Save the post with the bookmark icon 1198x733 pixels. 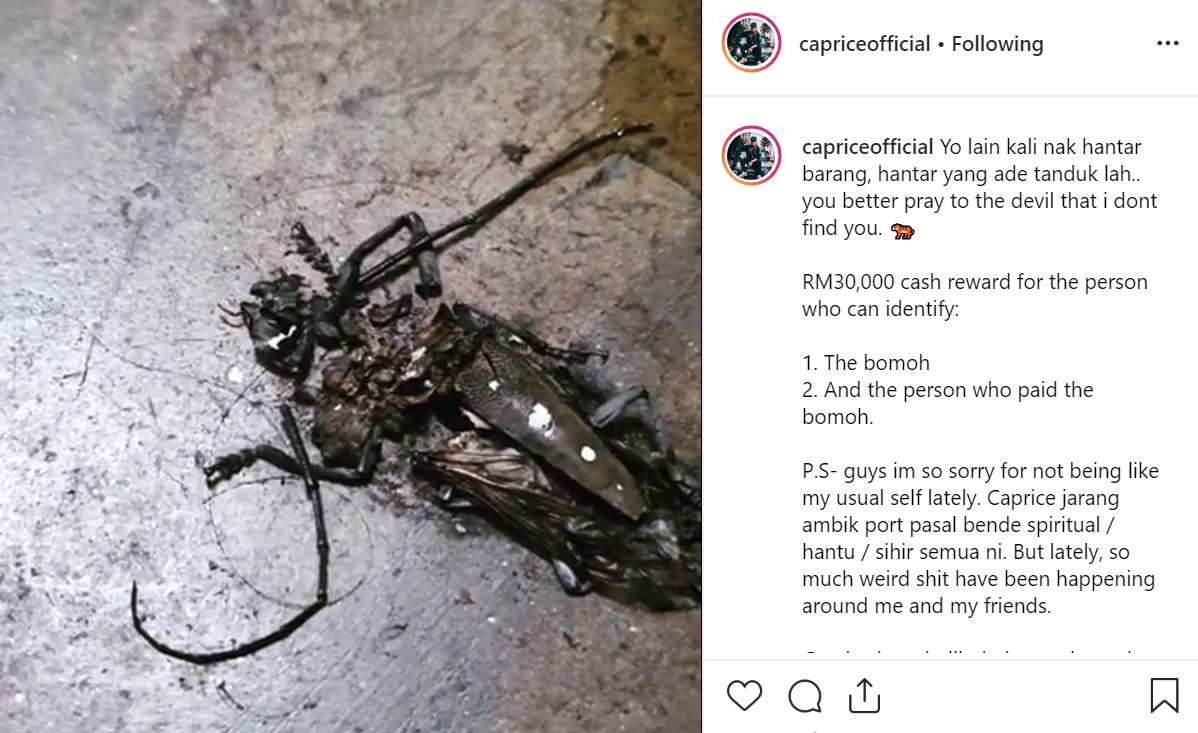pyautogui.click(x=1164, y=695)
